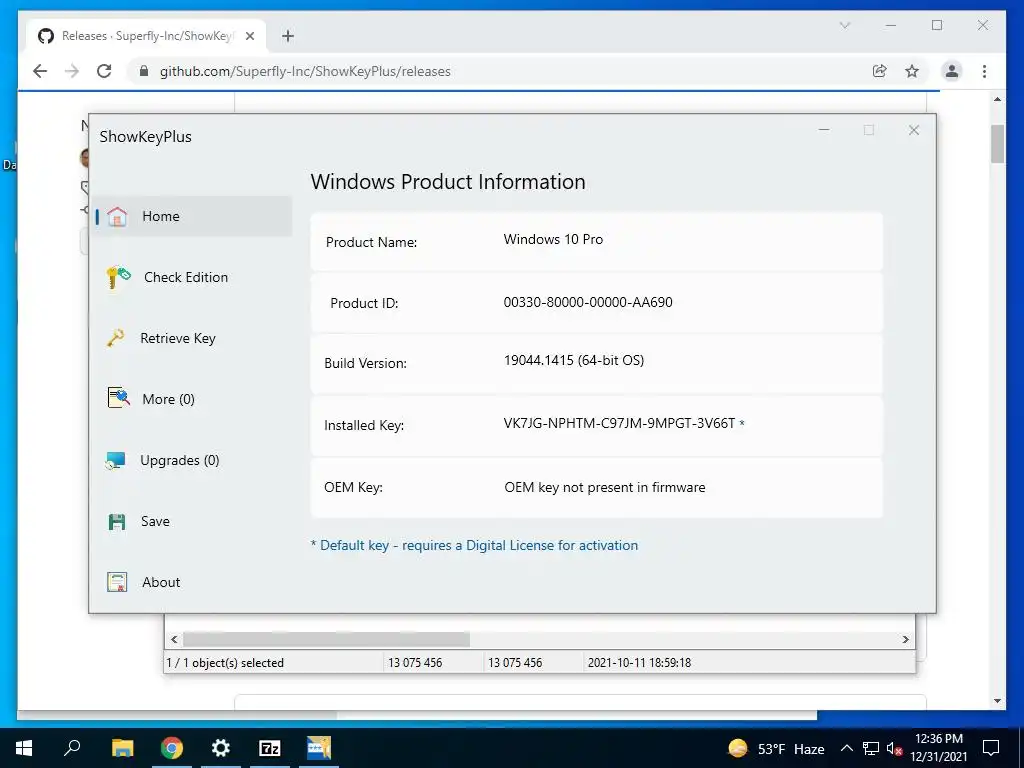Click the More (0) magnifier icon
The image size is (1024, 768).
(118, 398)
